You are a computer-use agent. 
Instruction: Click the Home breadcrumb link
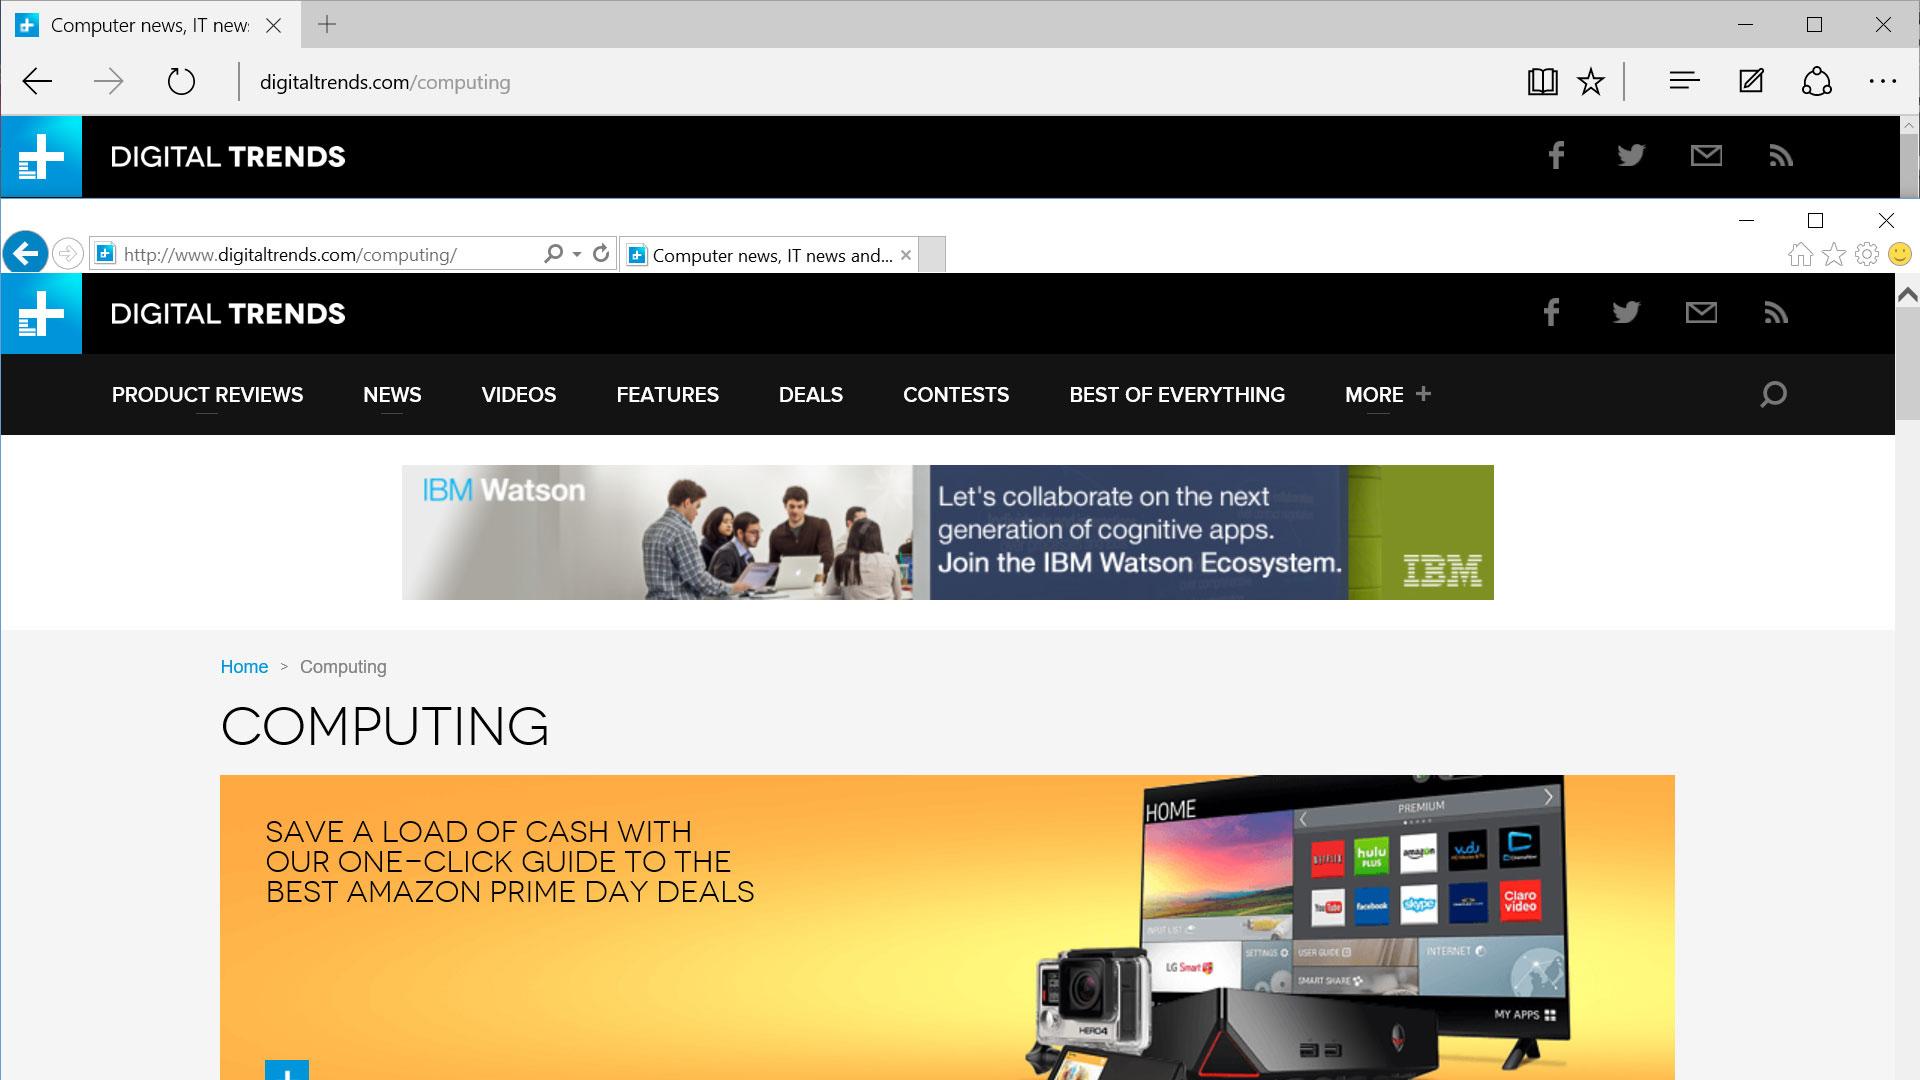pyautogui.click(x=243, y=666)
